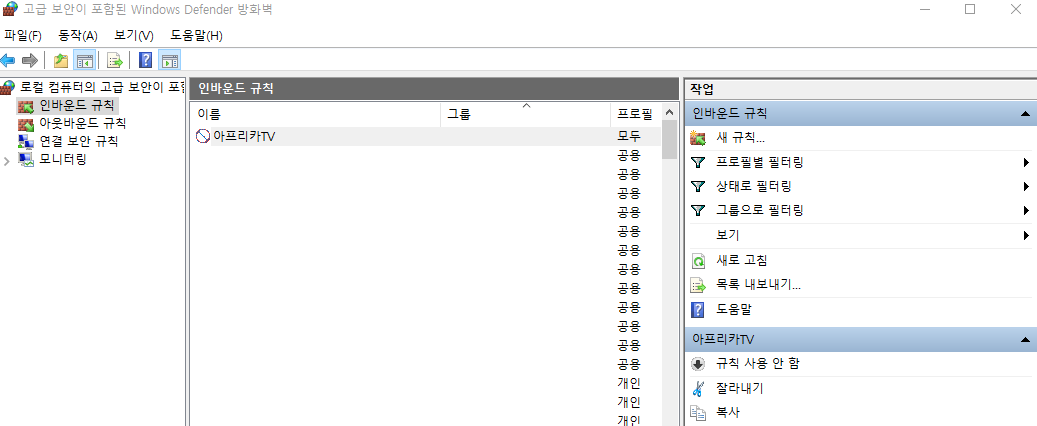Toggle the action pane show/hide icon
Image resolution: width=1037 pixels, height=426 pixels.
pos(169,61)
